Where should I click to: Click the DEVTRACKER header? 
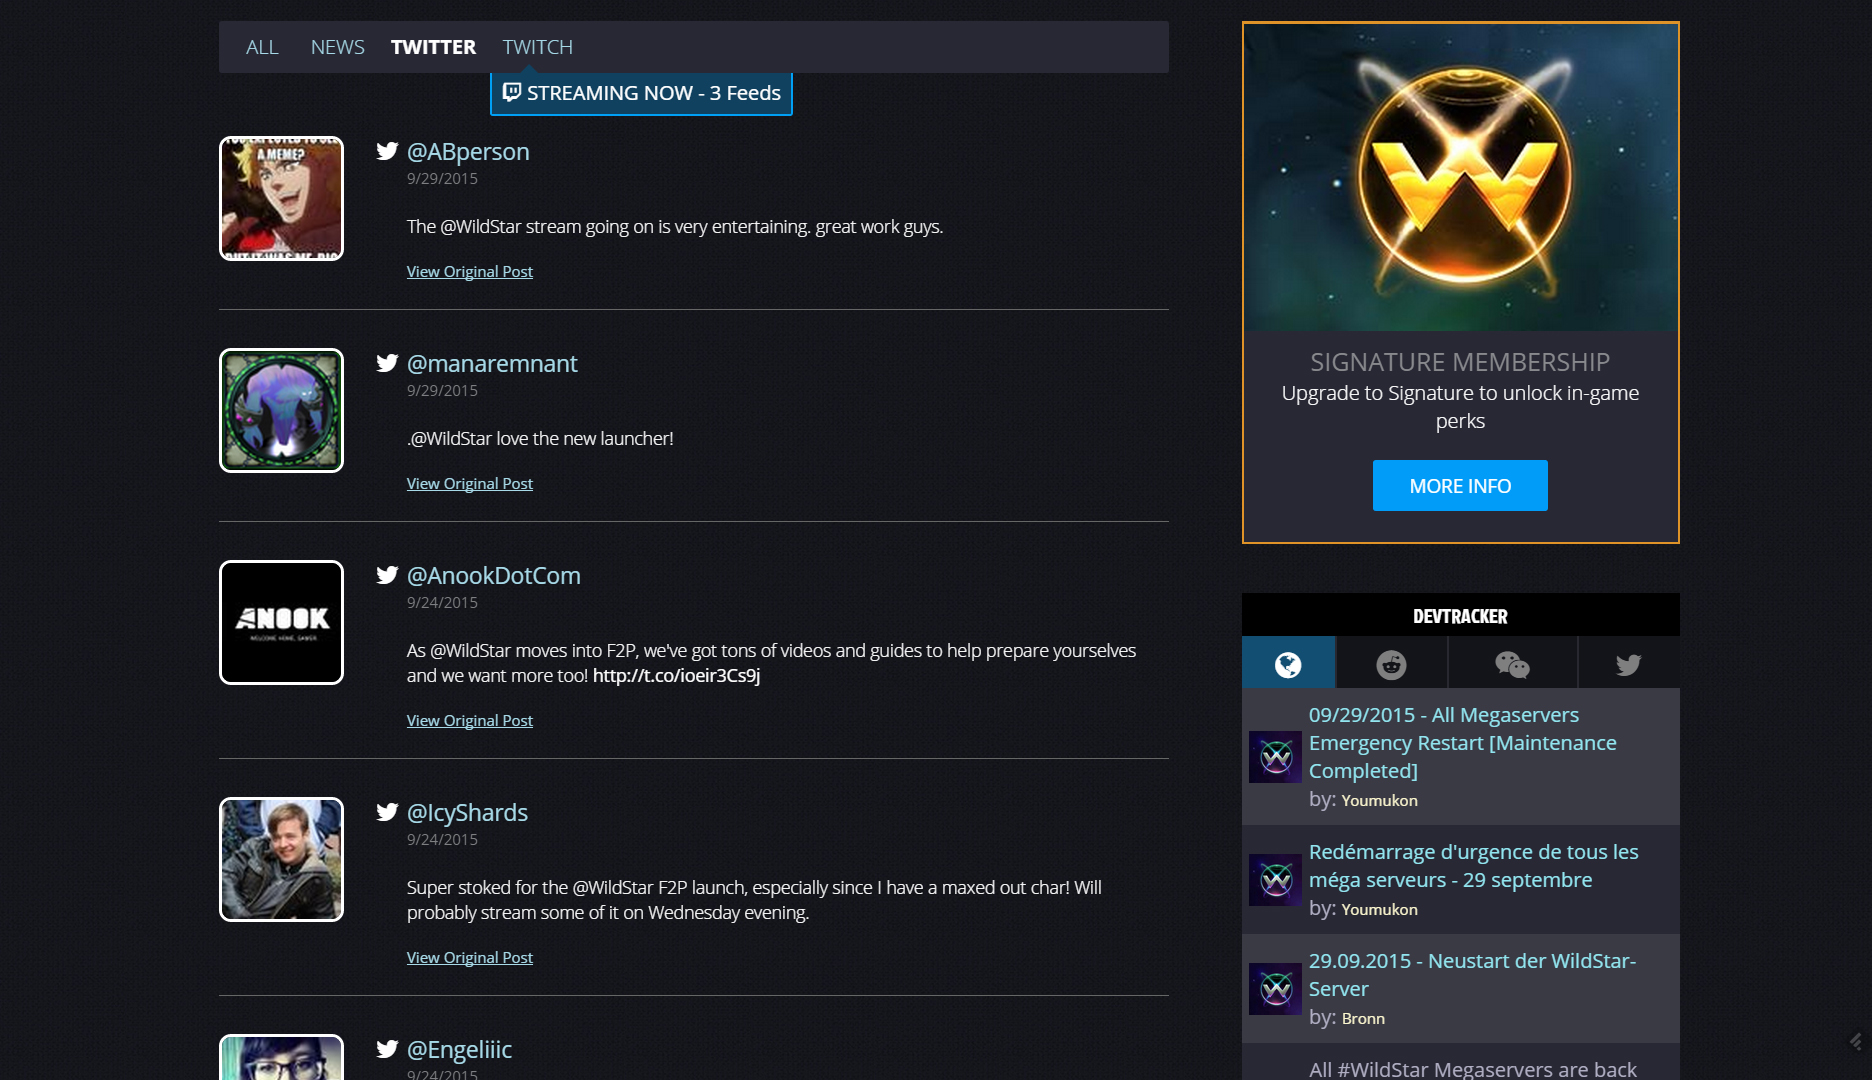pos(1460,616)
